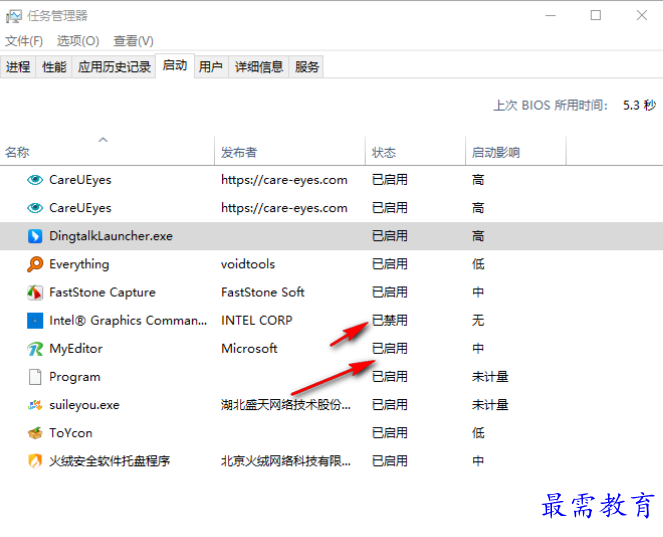Click the DingtalkLauncher.exe blue icon
This screenshot has height=537, width=663.
(x=35, y=236)
